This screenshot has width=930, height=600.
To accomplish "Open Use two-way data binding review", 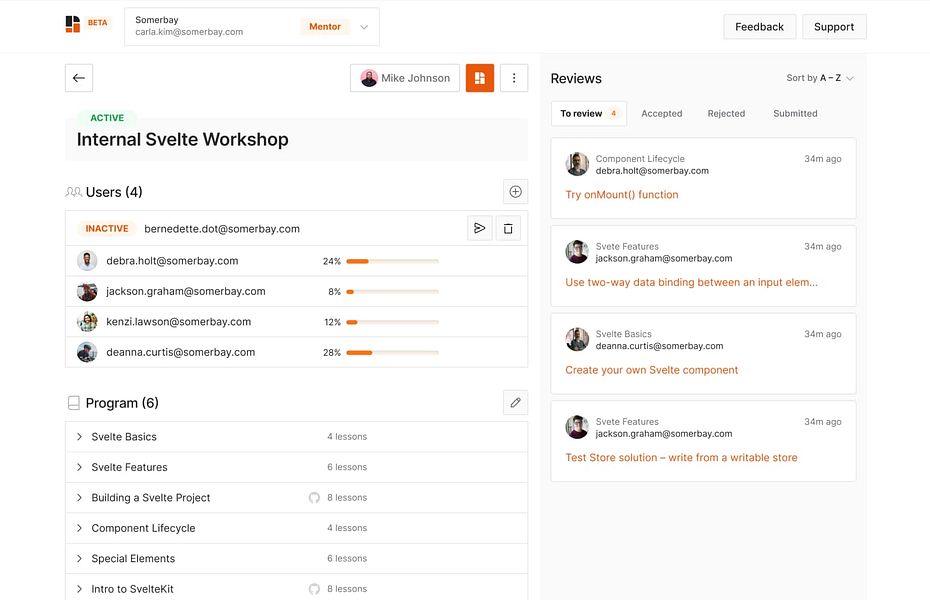I will point(691,282).
